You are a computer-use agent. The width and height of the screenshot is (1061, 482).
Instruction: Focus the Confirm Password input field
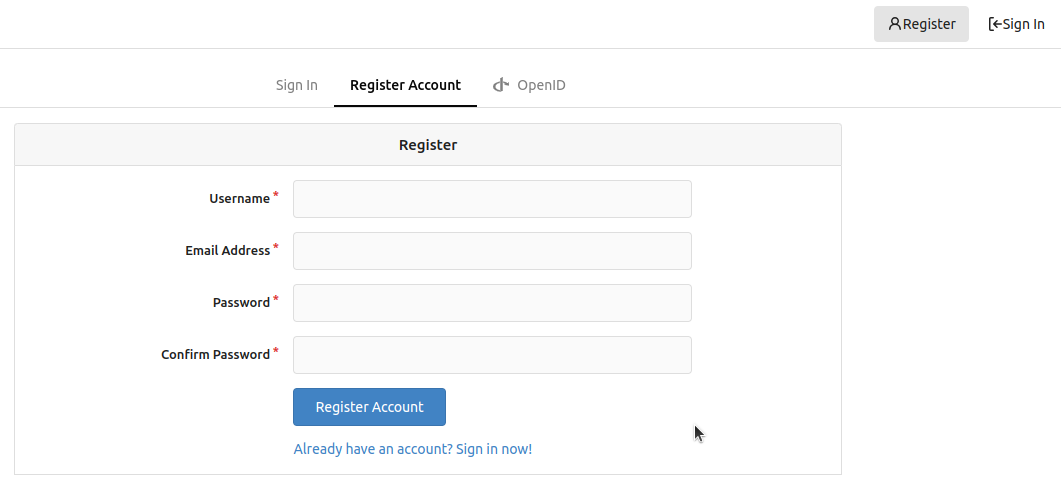[492, 355]
